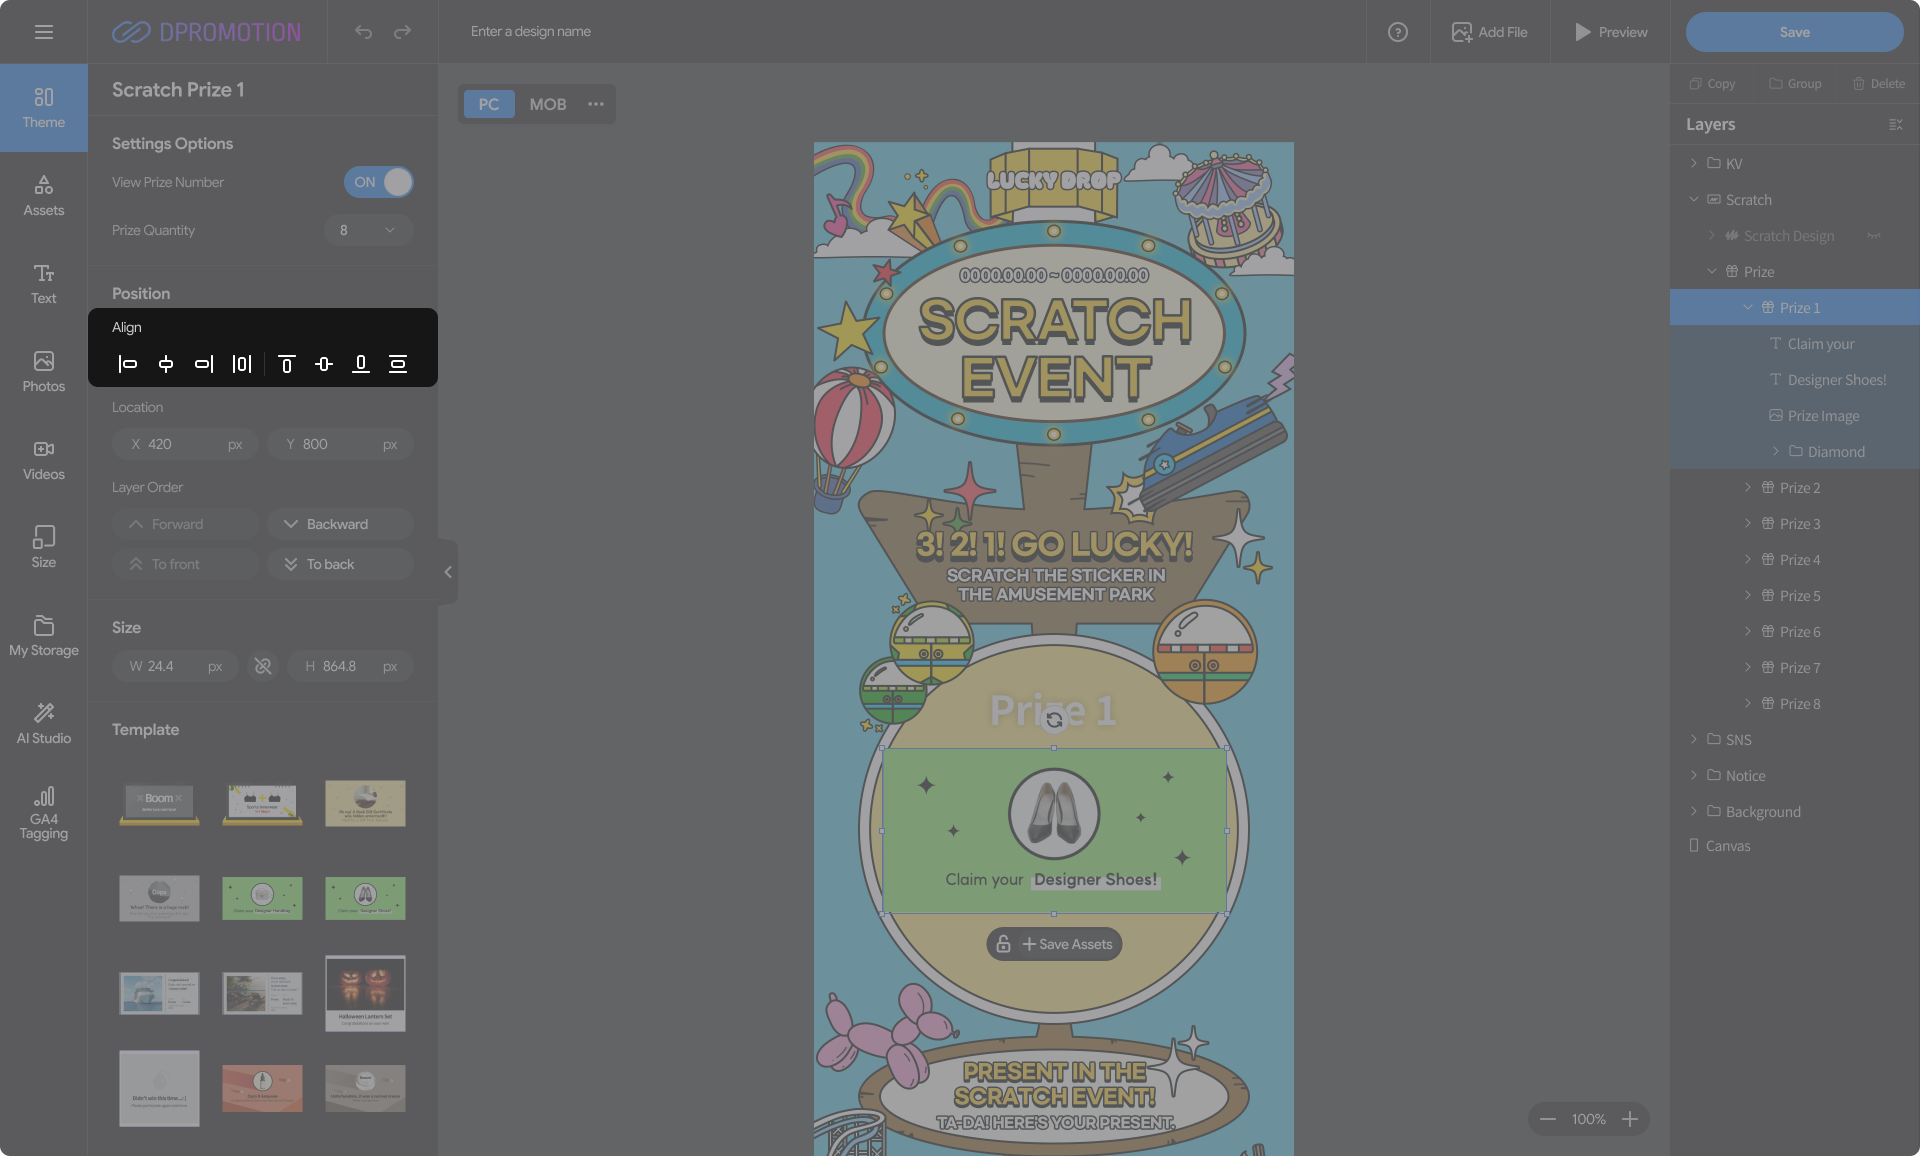Open the GA4 Tagging panel
1920x1156 pixels.
pyautogui.click(x=44, y=812)
